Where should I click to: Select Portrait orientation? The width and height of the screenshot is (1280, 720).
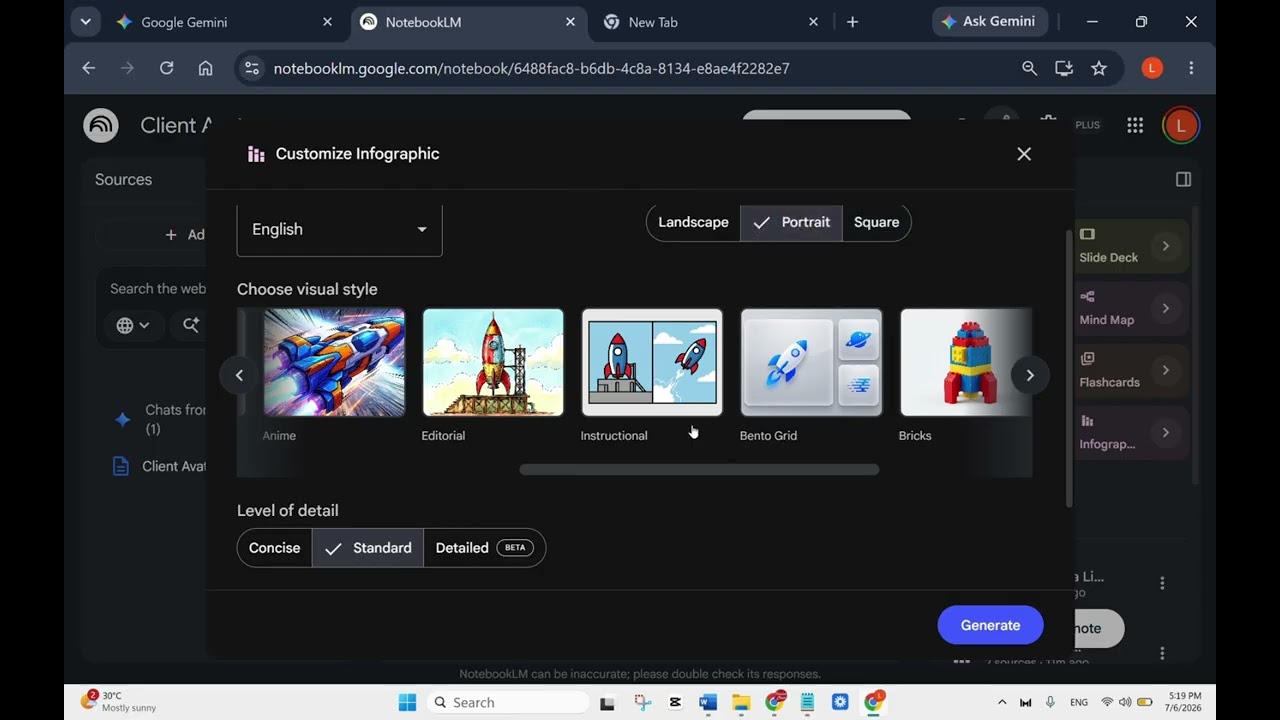click(791, 222)
